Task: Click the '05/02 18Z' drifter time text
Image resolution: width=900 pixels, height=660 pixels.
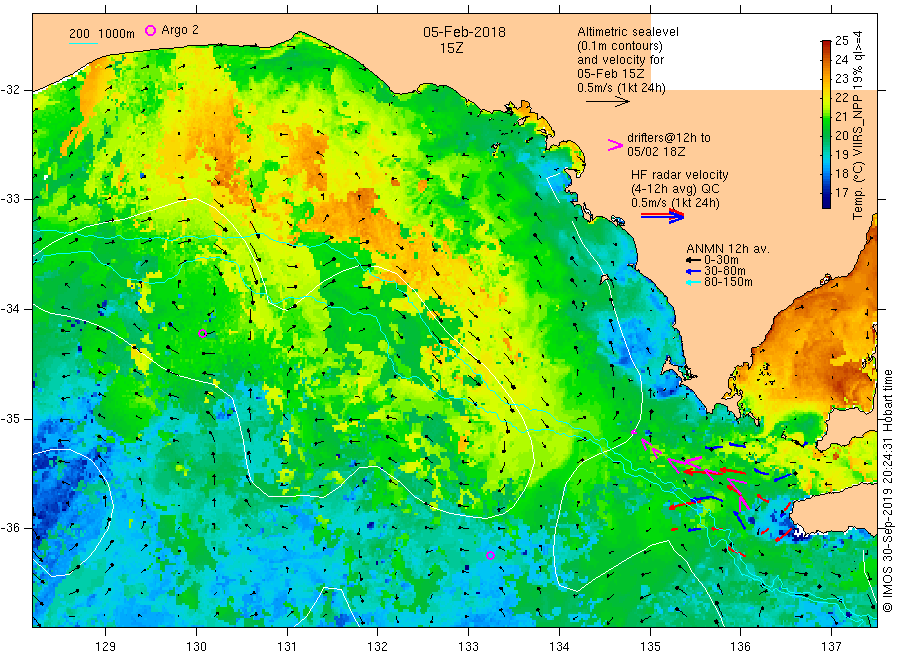Action: [656, 152]
